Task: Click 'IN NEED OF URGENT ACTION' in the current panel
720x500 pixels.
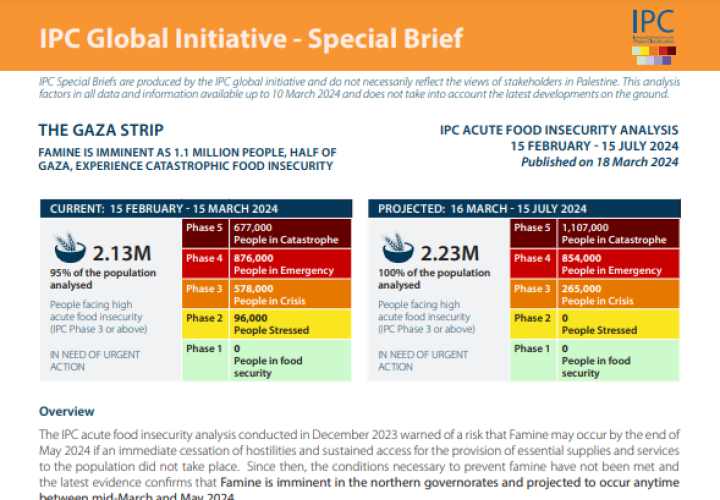Action: click(x=95, y=361)
